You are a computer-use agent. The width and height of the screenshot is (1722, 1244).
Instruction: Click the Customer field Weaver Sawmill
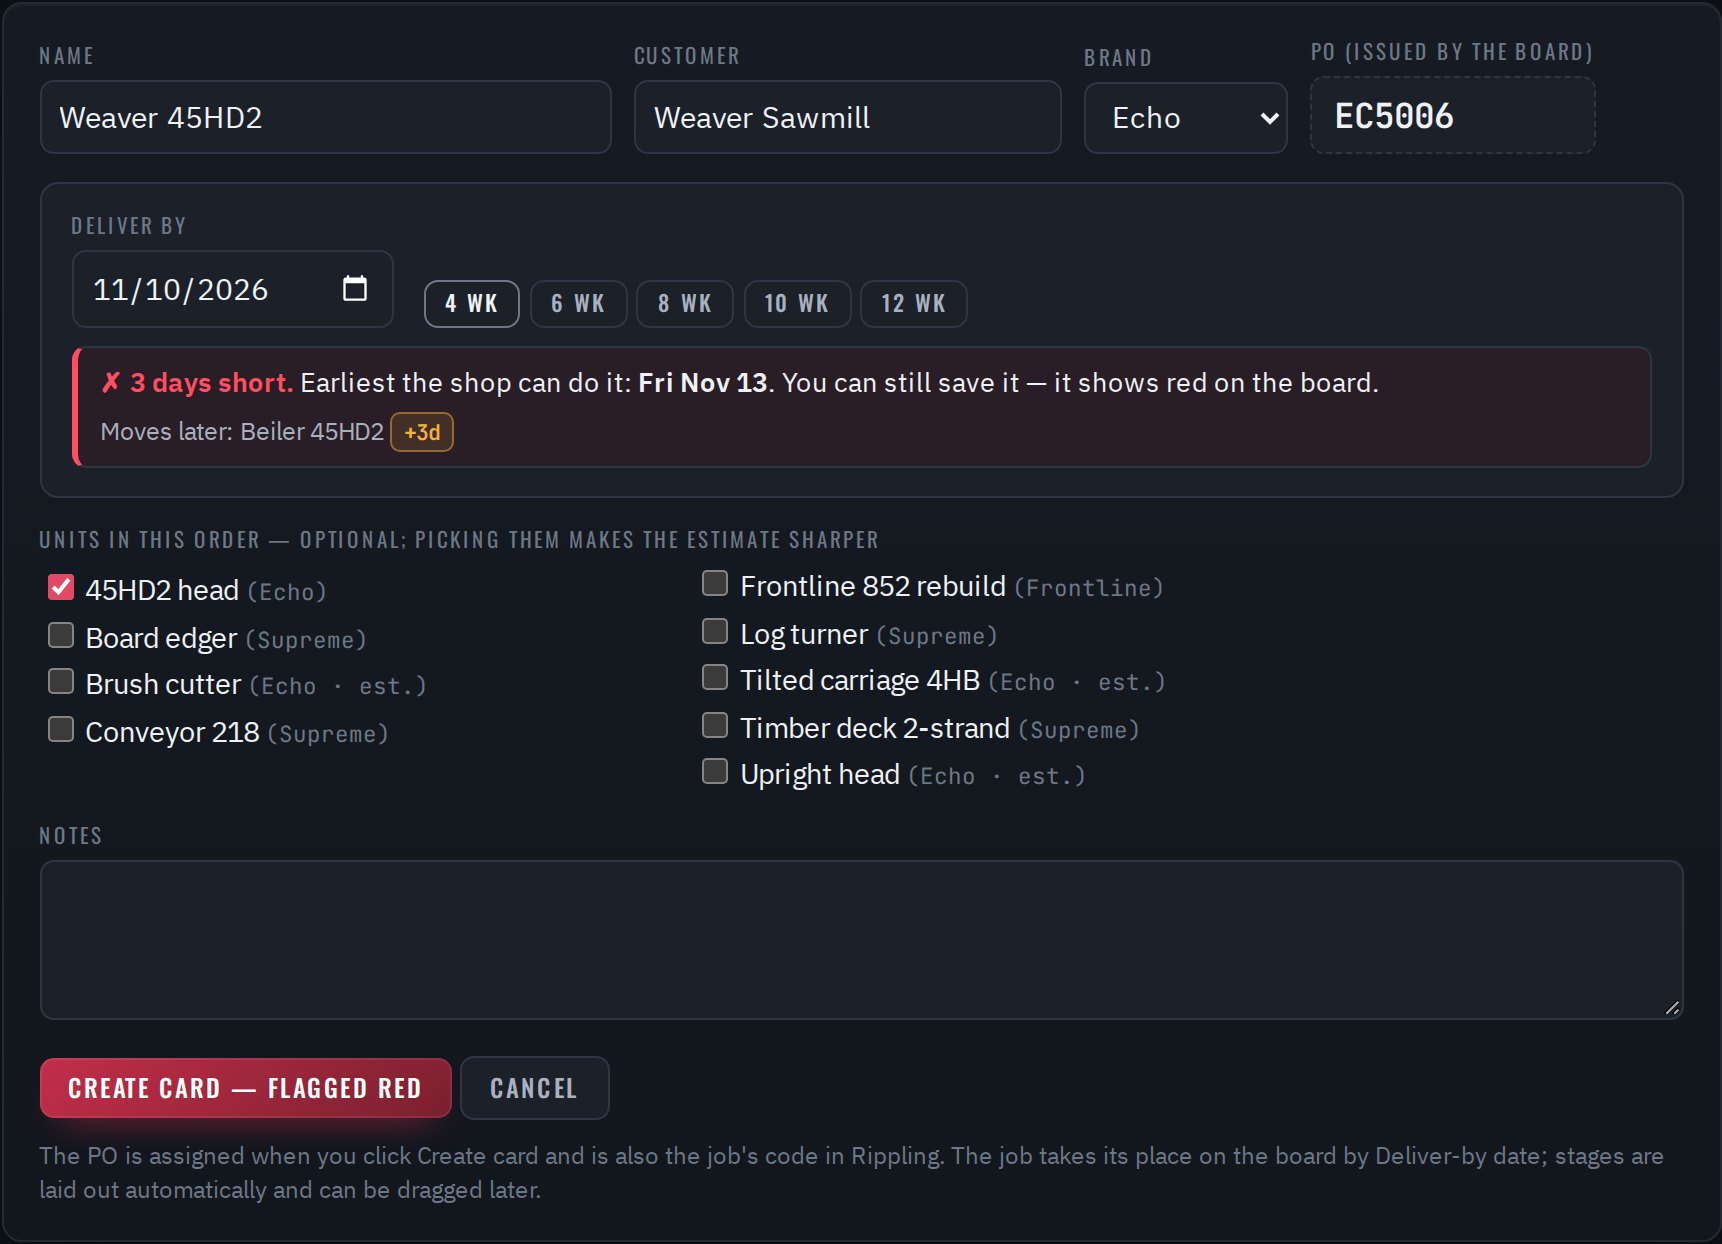[x=847, y=117]
